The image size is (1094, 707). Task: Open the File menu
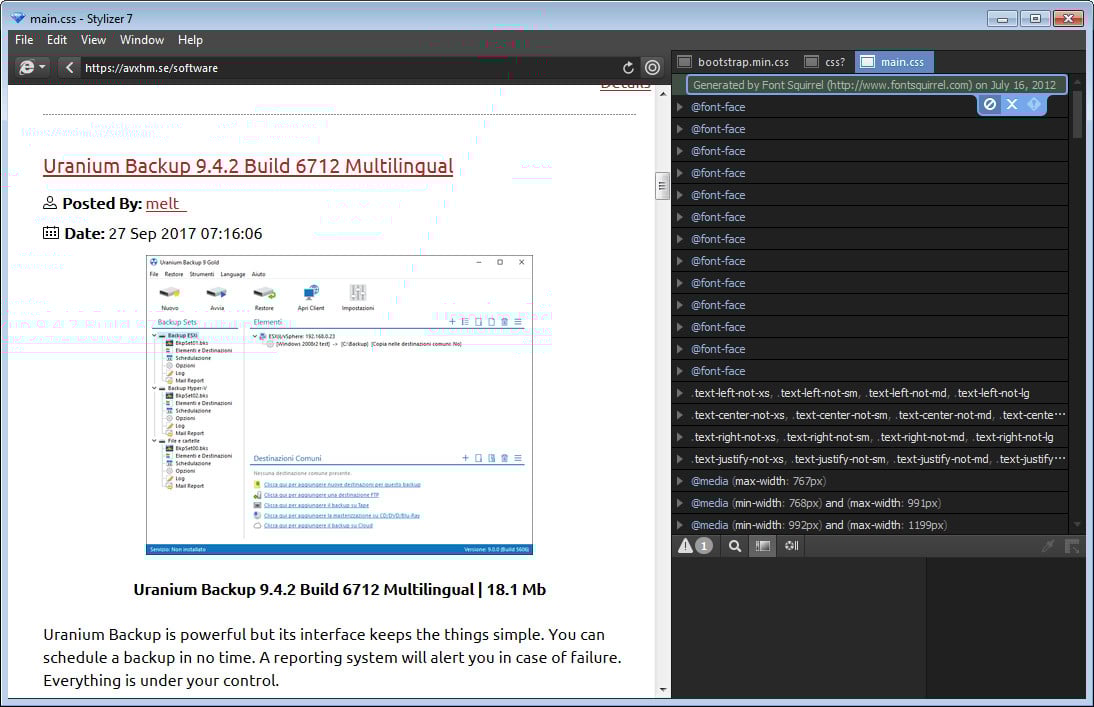tap(24, 40)
